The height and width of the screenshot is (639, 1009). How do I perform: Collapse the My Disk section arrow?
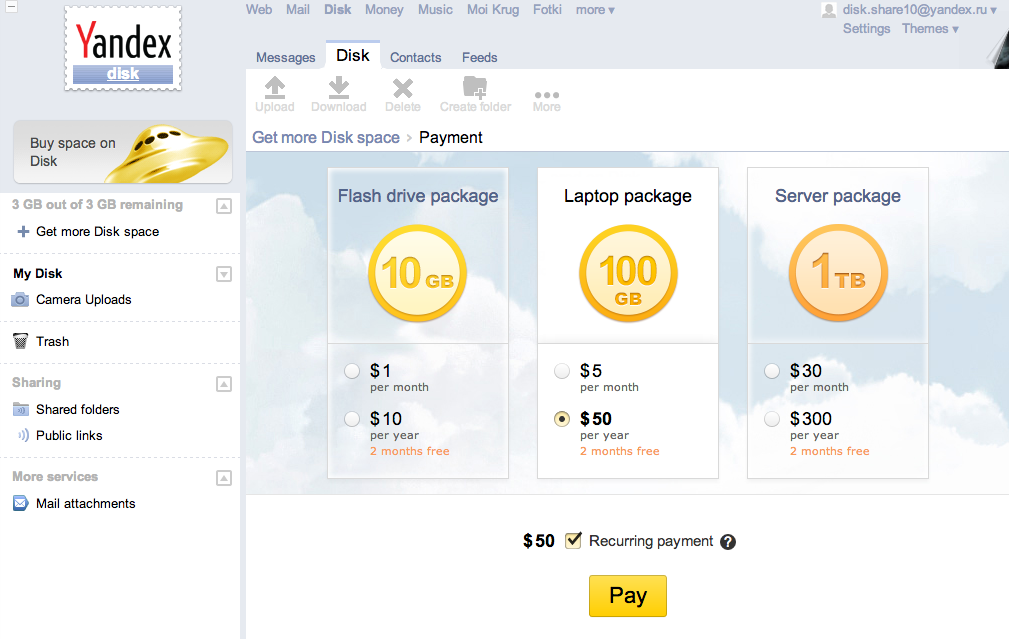(x=224, y=274)
